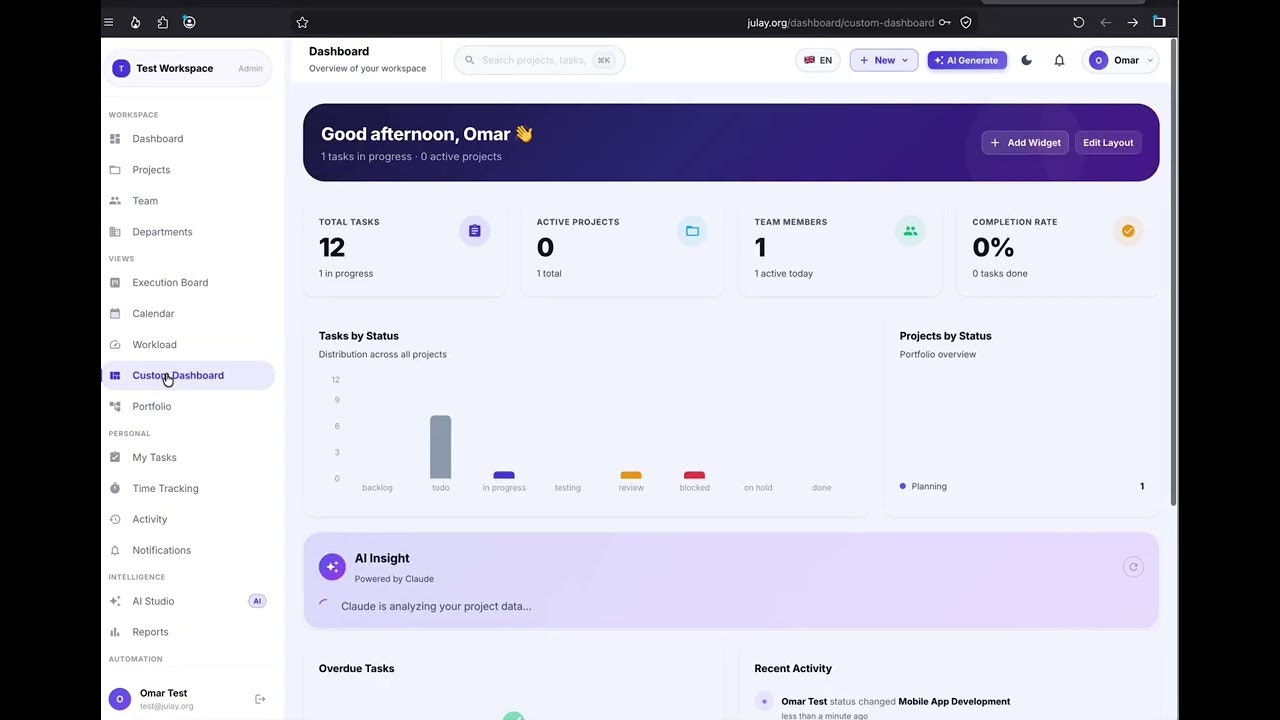The height and width of the screenshot is (720, 1280).
Task: Click the Time Tracking clock icon
Action: [115, 489]
